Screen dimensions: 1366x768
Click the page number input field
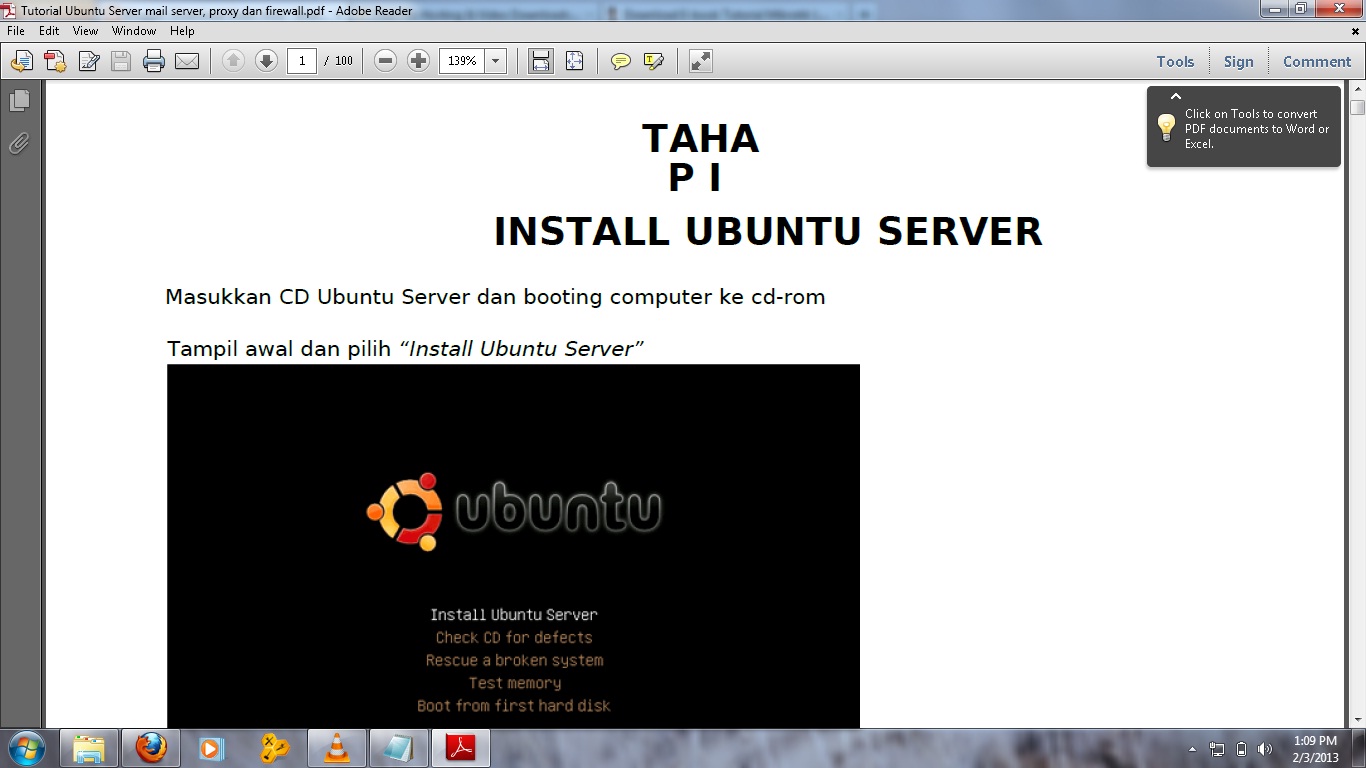(x=302, y=61)
